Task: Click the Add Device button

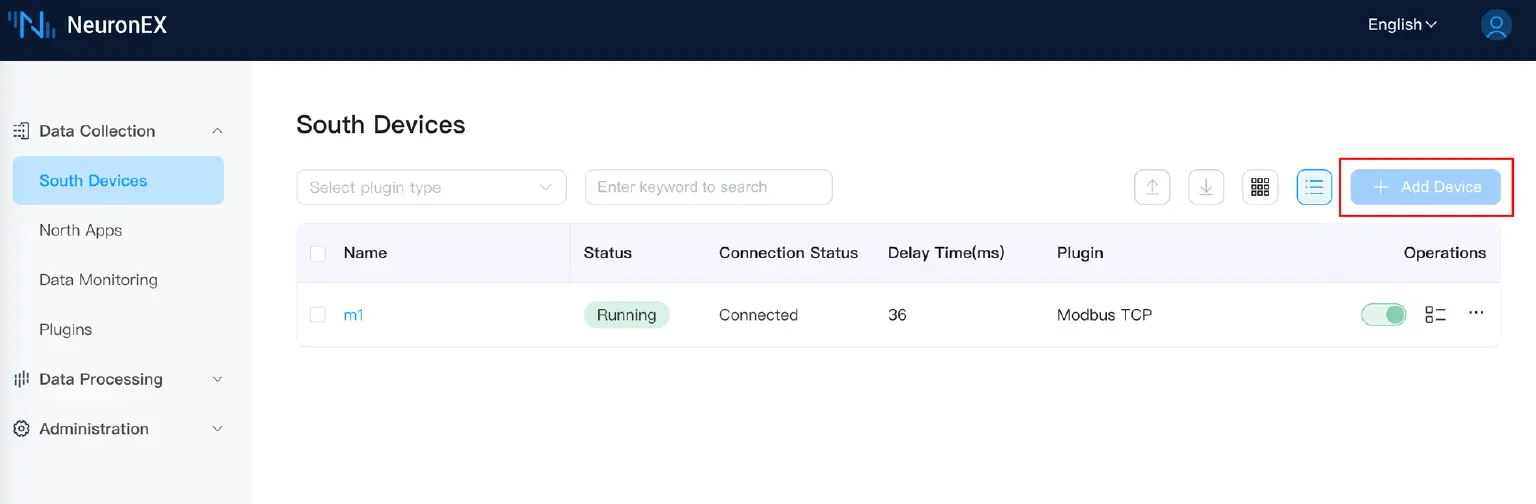Action: click(1425, 187)
